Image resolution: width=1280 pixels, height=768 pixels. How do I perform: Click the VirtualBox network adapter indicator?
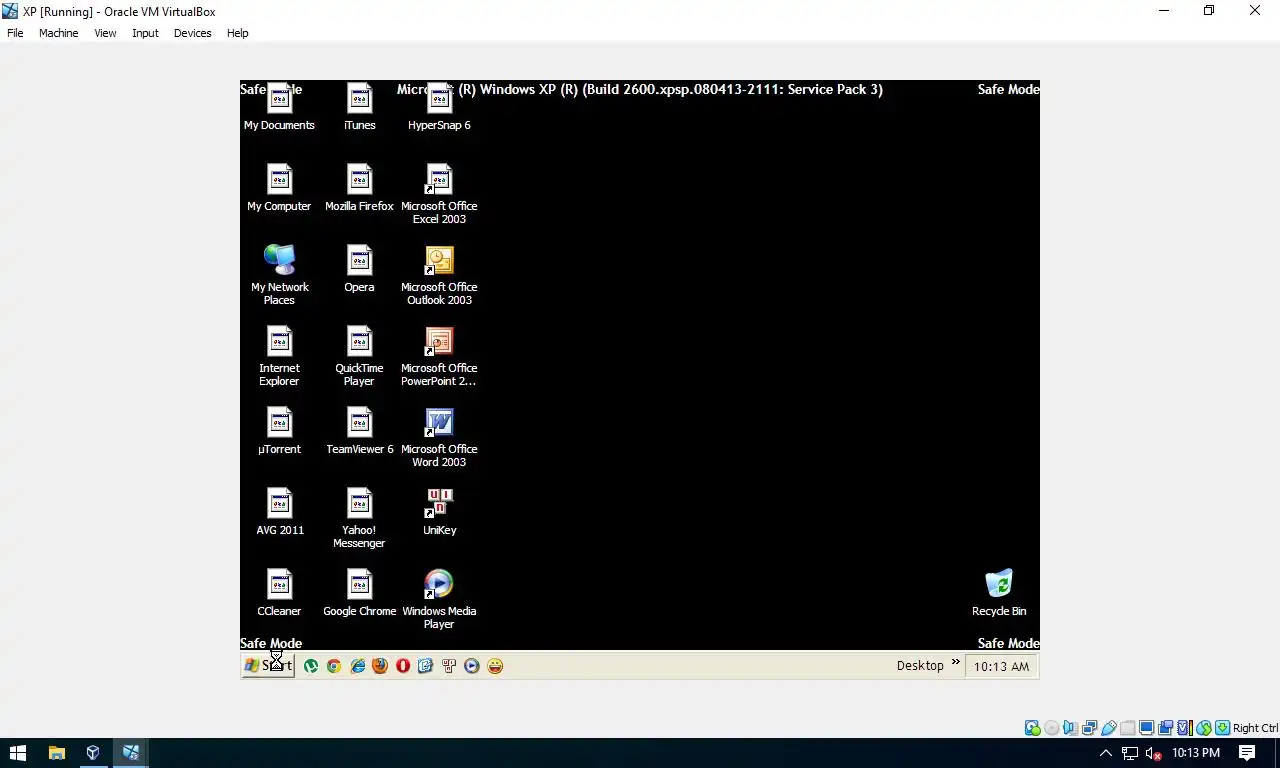click(x=1090, y=728)
